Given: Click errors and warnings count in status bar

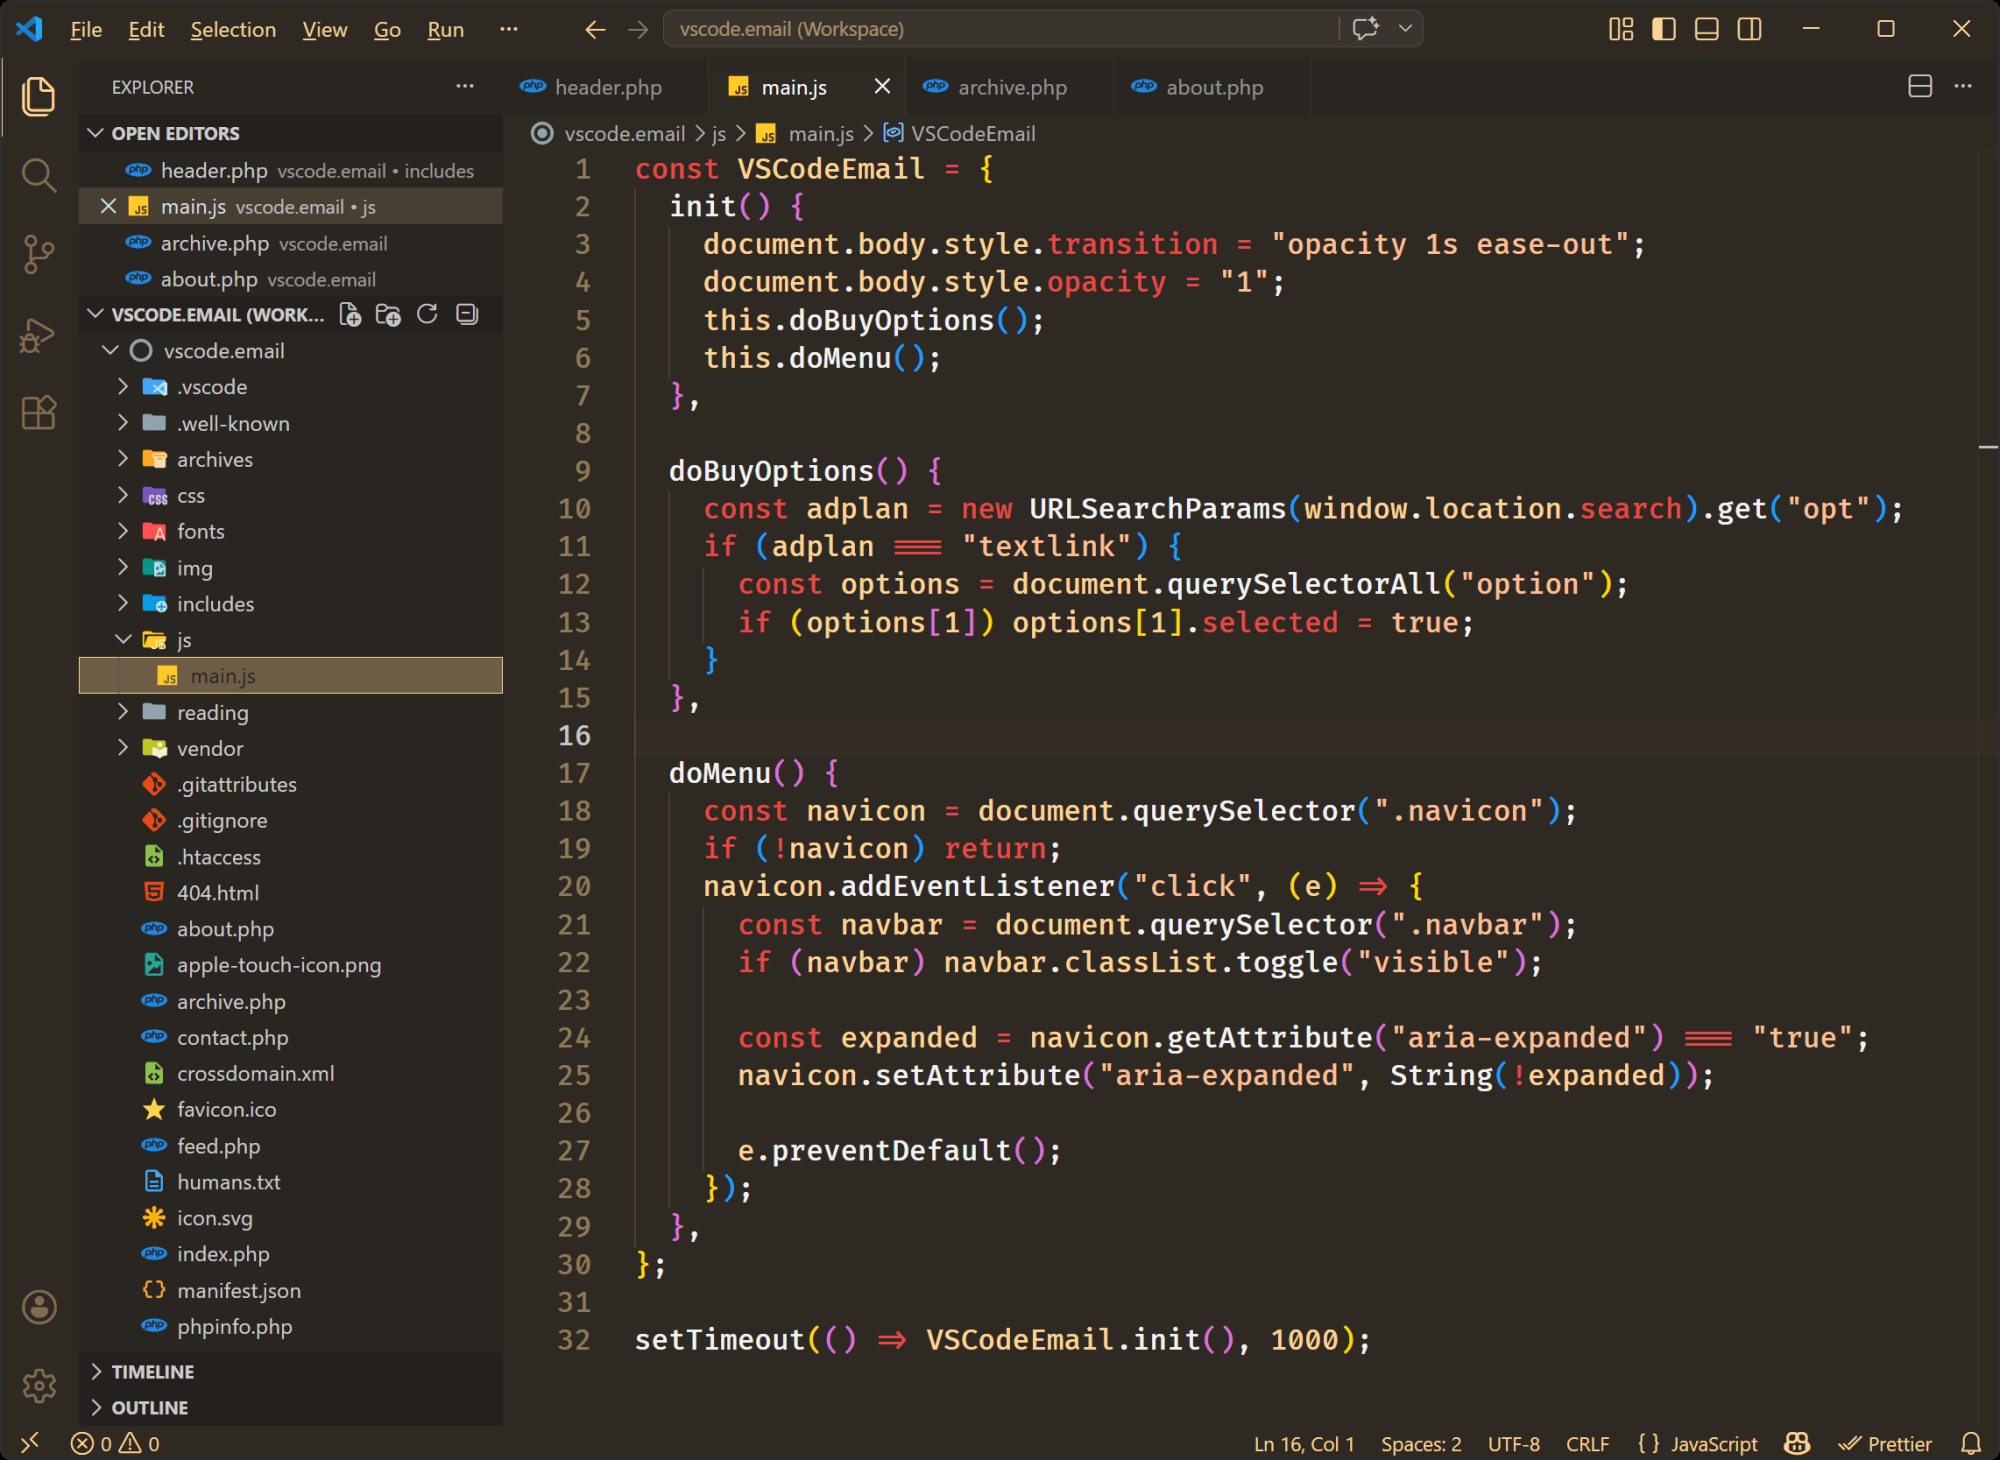Looking at the screenshot, I should pyautogui.click(x=115, y=1444).
